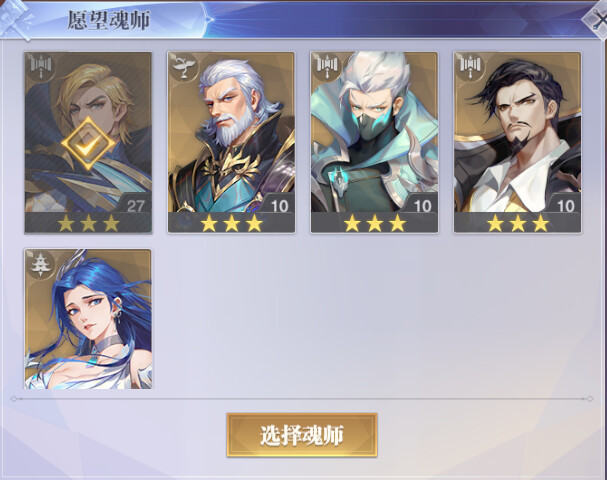The height and width of the screenshot is (480, 607).
Task: Pick the blue-haired woman soul master card
Action: [88, 319]
